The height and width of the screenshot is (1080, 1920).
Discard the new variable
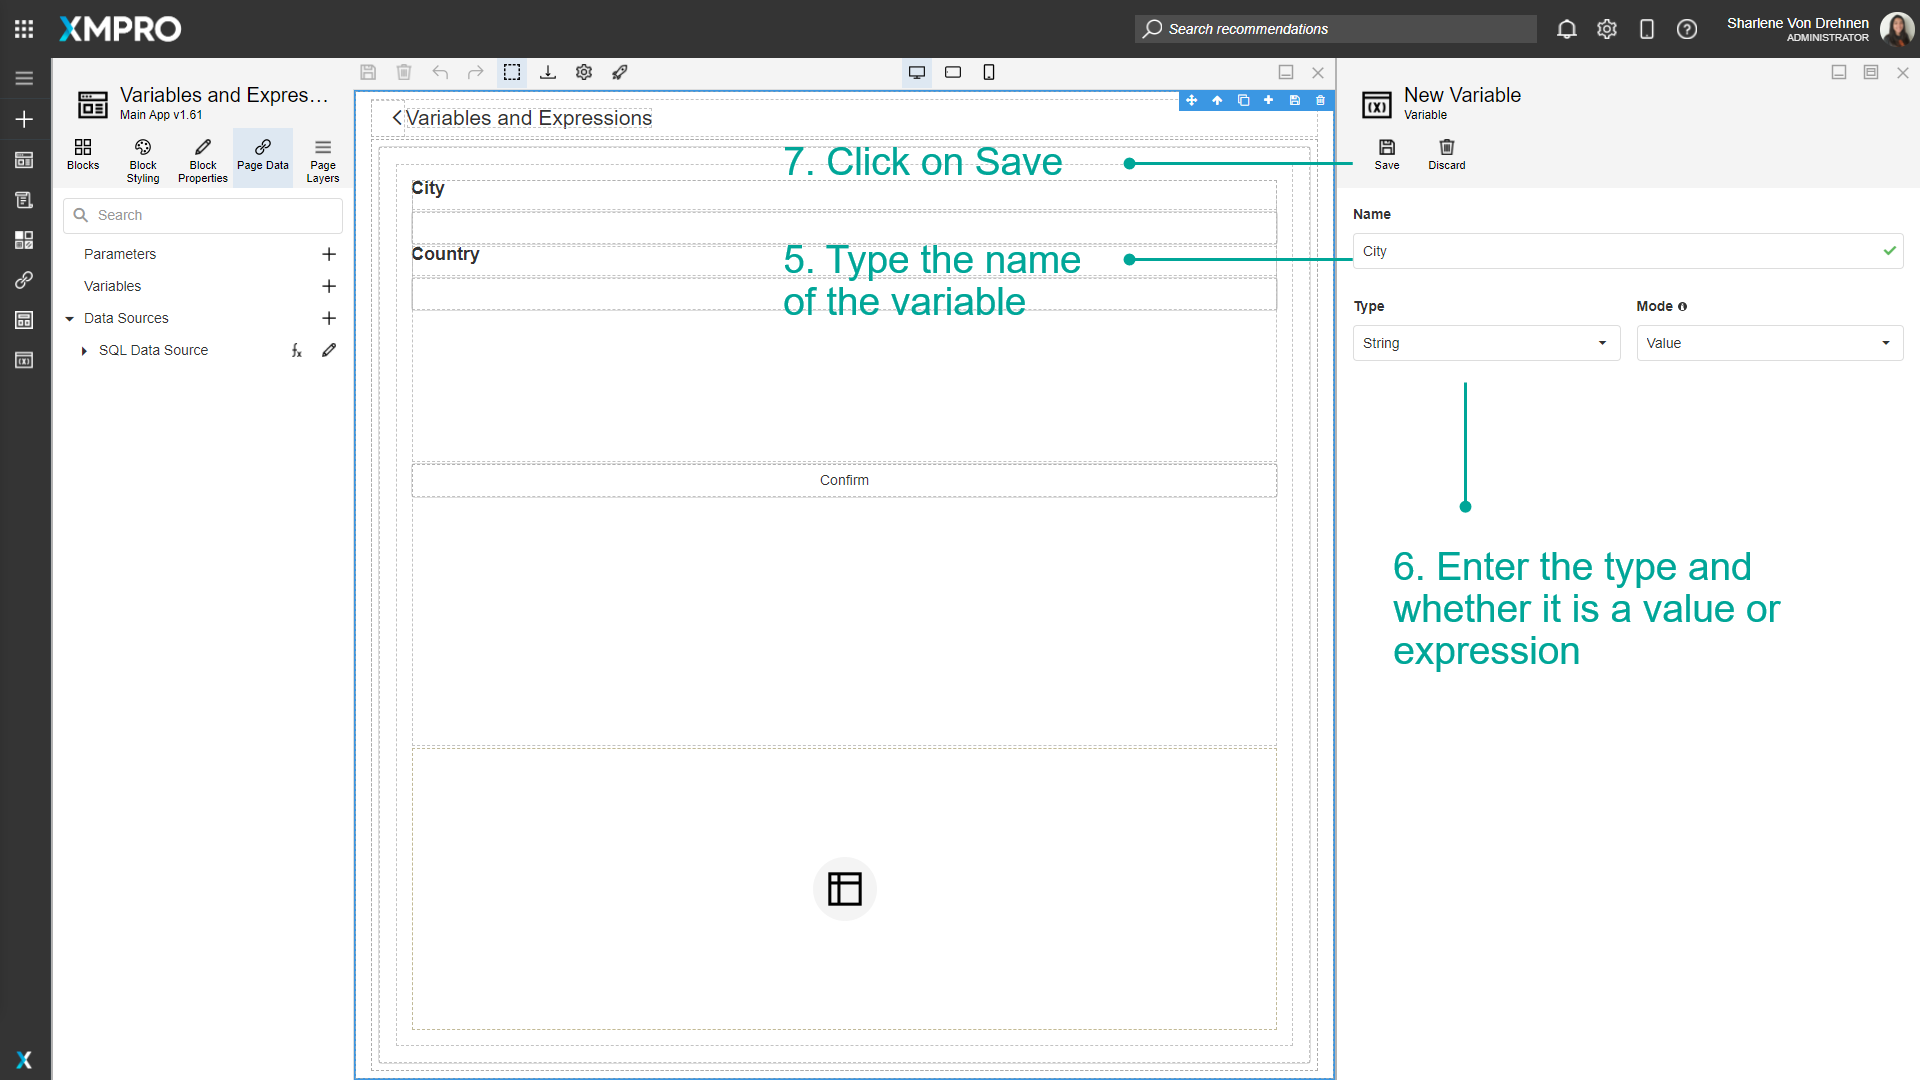click(1446, 154)
